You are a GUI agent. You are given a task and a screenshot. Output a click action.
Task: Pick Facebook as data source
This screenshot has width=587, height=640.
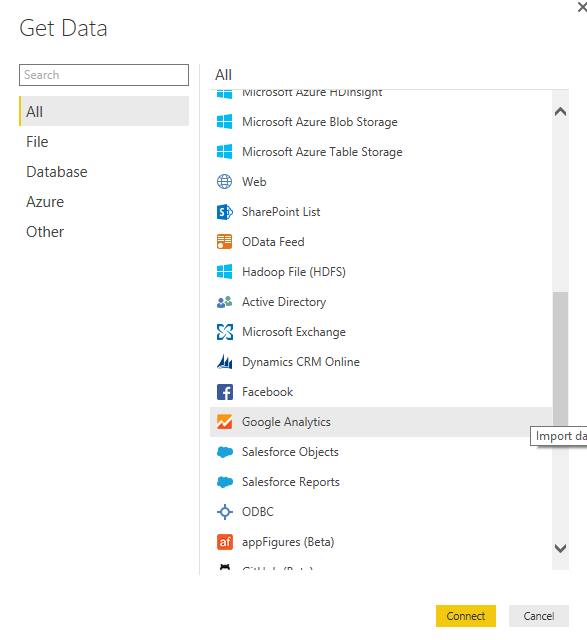[x=381, y=392]
